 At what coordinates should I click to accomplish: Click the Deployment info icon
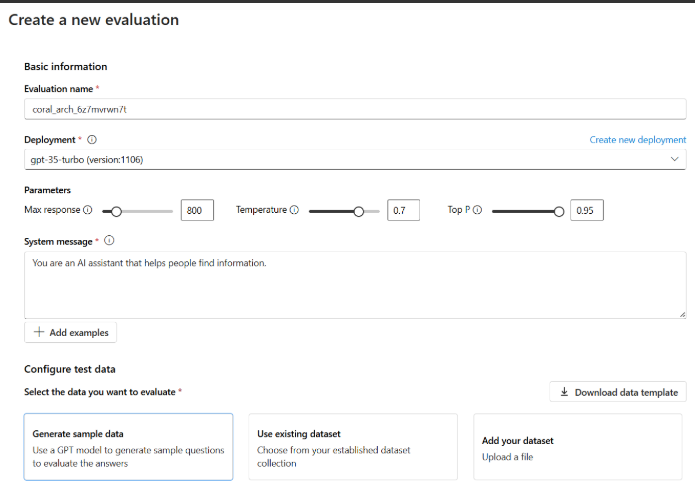[92, 140]
